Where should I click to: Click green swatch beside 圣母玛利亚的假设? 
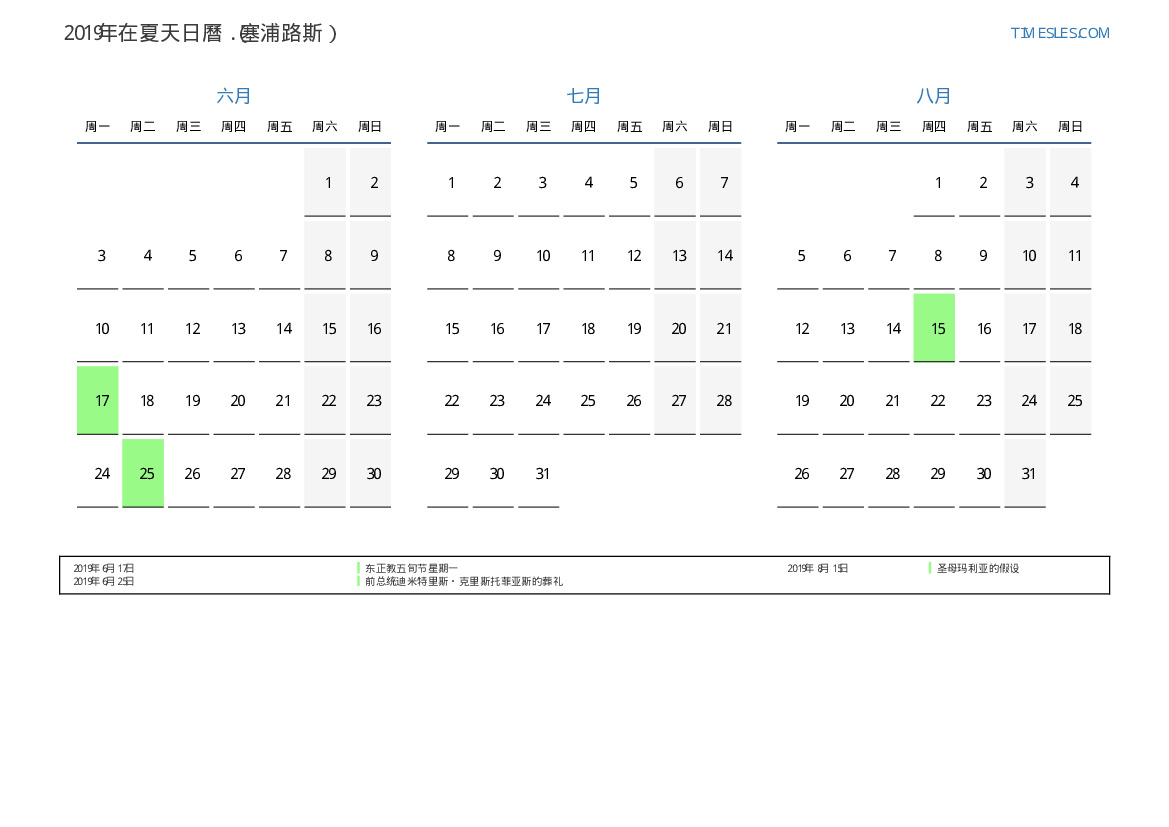[930, 568]
